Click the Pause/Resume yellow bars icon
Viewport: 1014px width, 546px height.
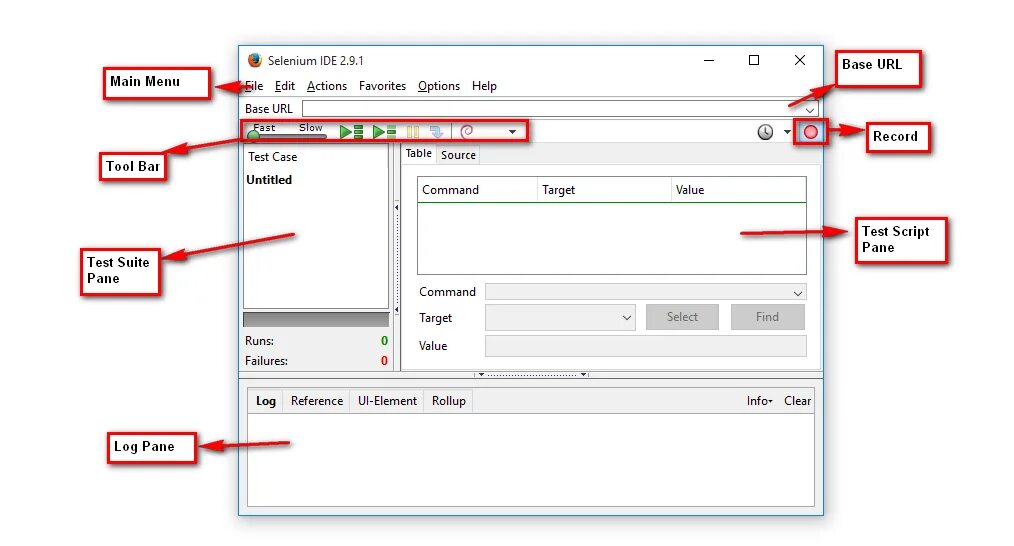click(413, 132)
